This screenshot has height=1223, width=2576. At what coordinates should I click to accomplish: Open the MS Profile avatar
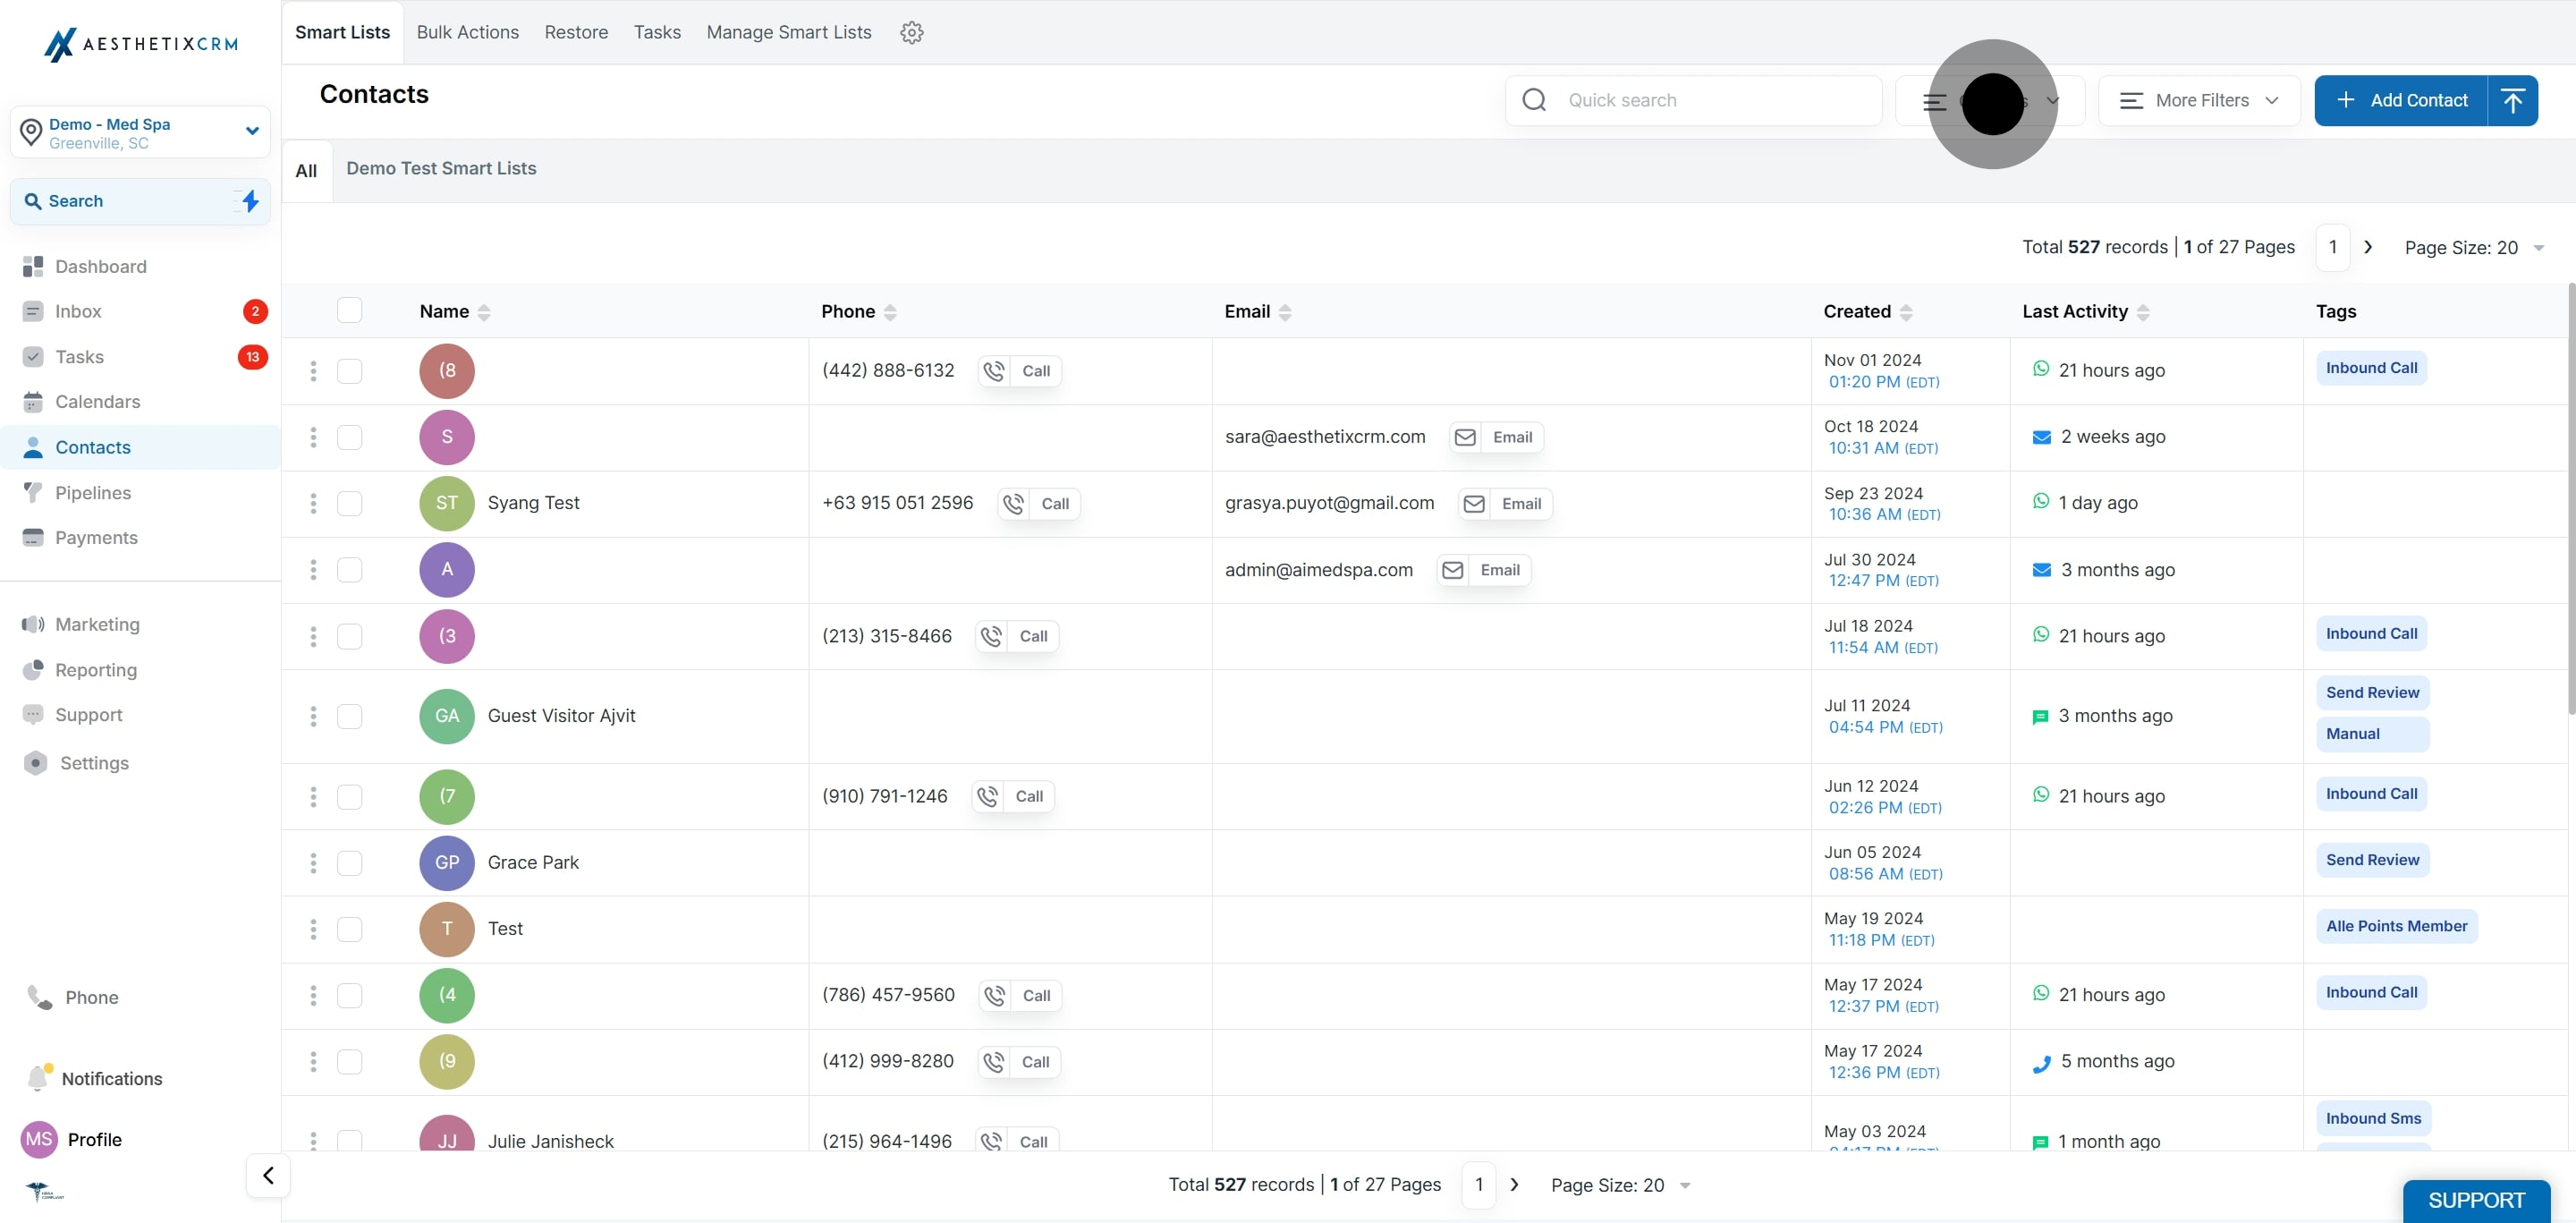(x=39, y=1139)
